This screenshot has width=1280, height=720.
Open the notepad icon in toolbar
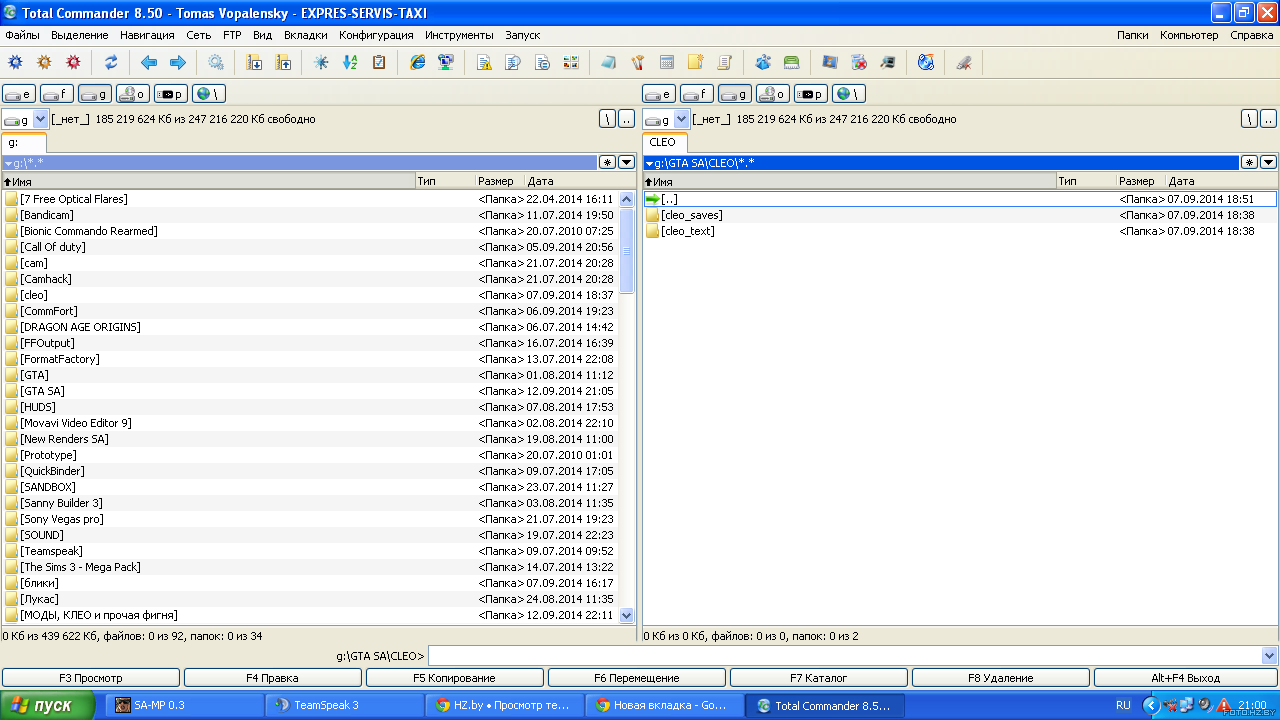[609, 62]
